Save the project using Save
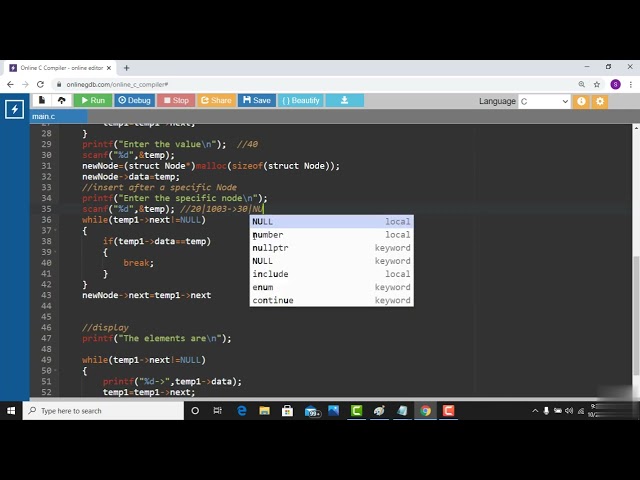This screenshot has width=640, height=480. 257,100
